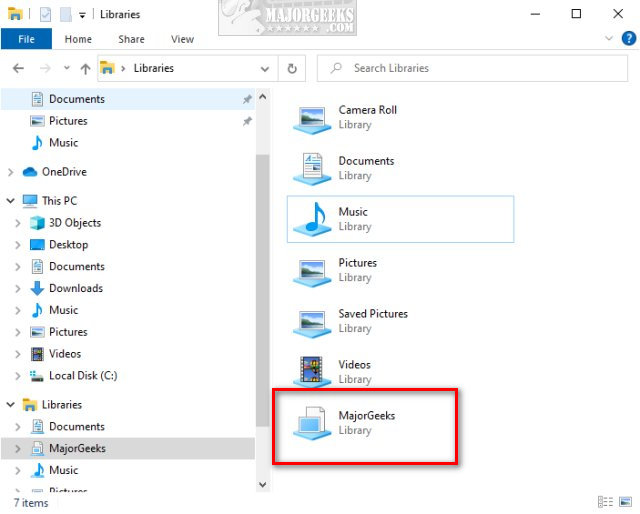The height and width of the screenshot is (514, 640).
Task: Open the address bar history dropdown
Action: (265, 69)
